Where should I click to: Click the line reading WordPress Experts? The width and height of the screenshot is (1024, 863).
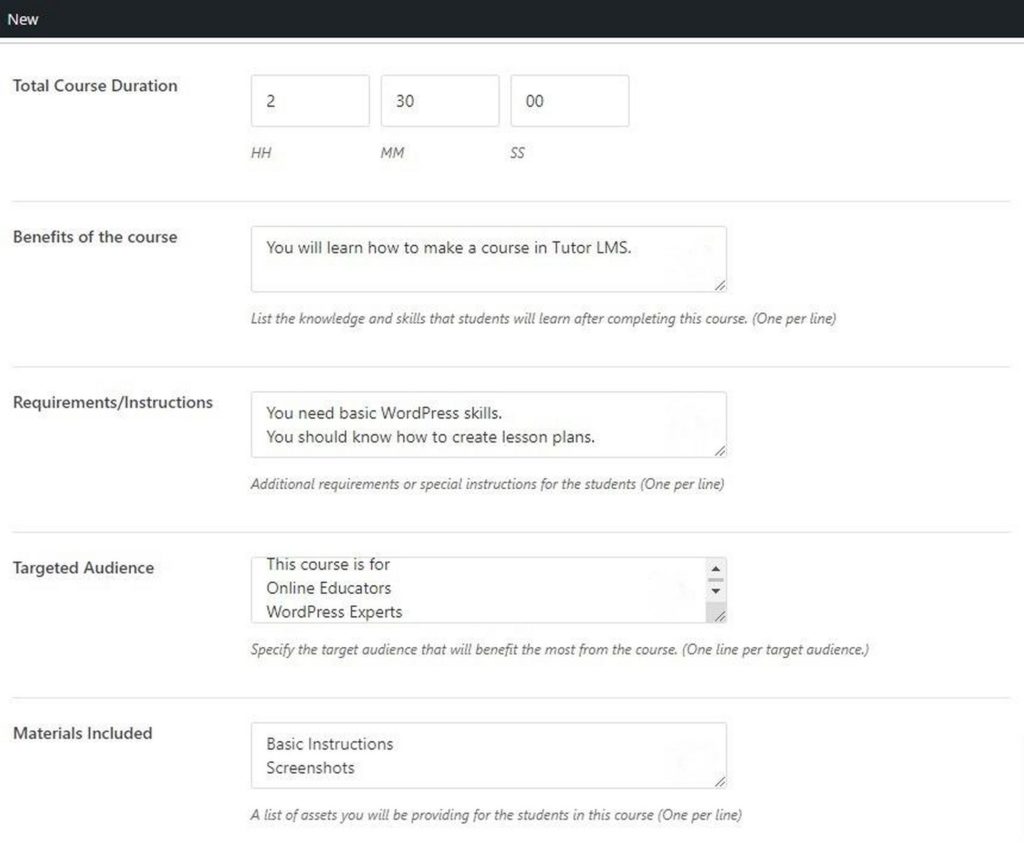point(333,613)
